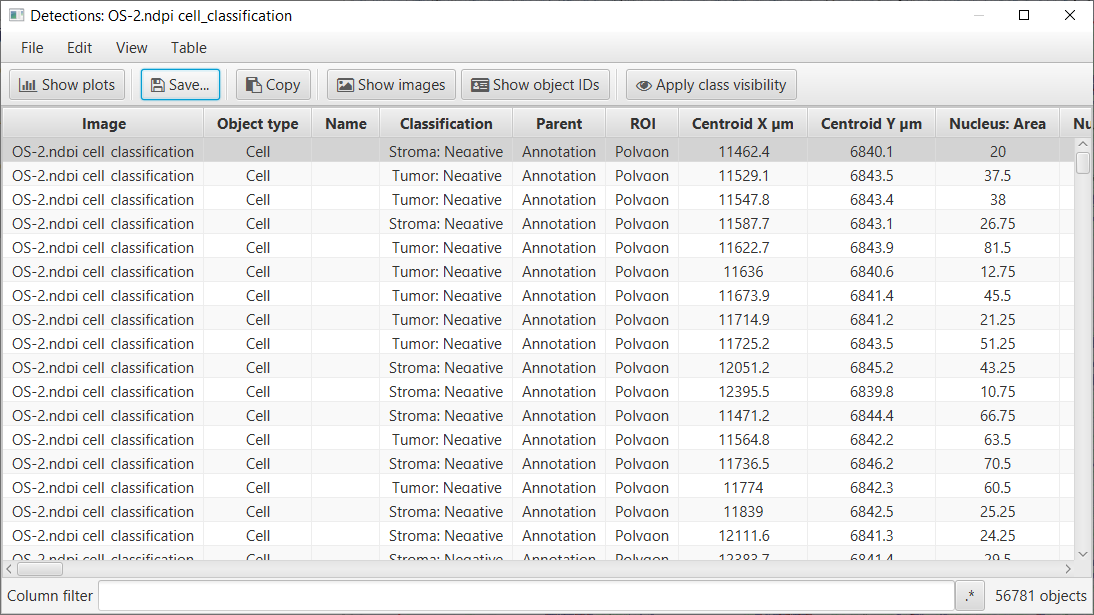Click the horizontal scrollbar right arrow

(x=1067, y=569)
